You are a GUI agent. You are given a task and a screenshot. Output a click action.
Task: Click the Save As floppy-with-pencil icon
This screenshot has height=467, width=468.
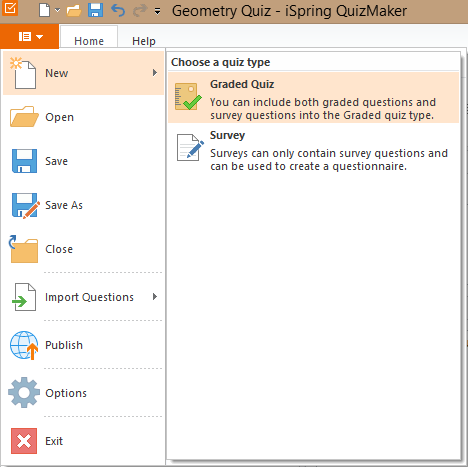pos(25,205)
